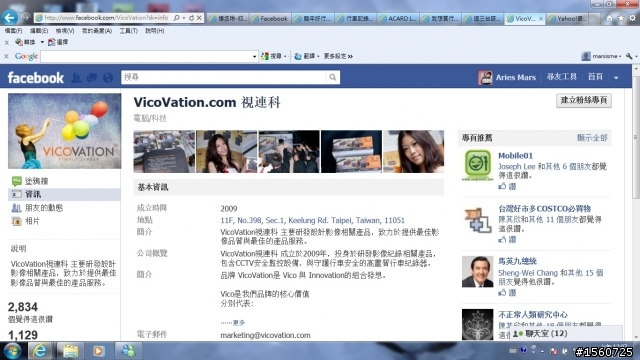Open the 我的最愛(A) menu
This screenshot has height=360, width=640.
point(97,31)
